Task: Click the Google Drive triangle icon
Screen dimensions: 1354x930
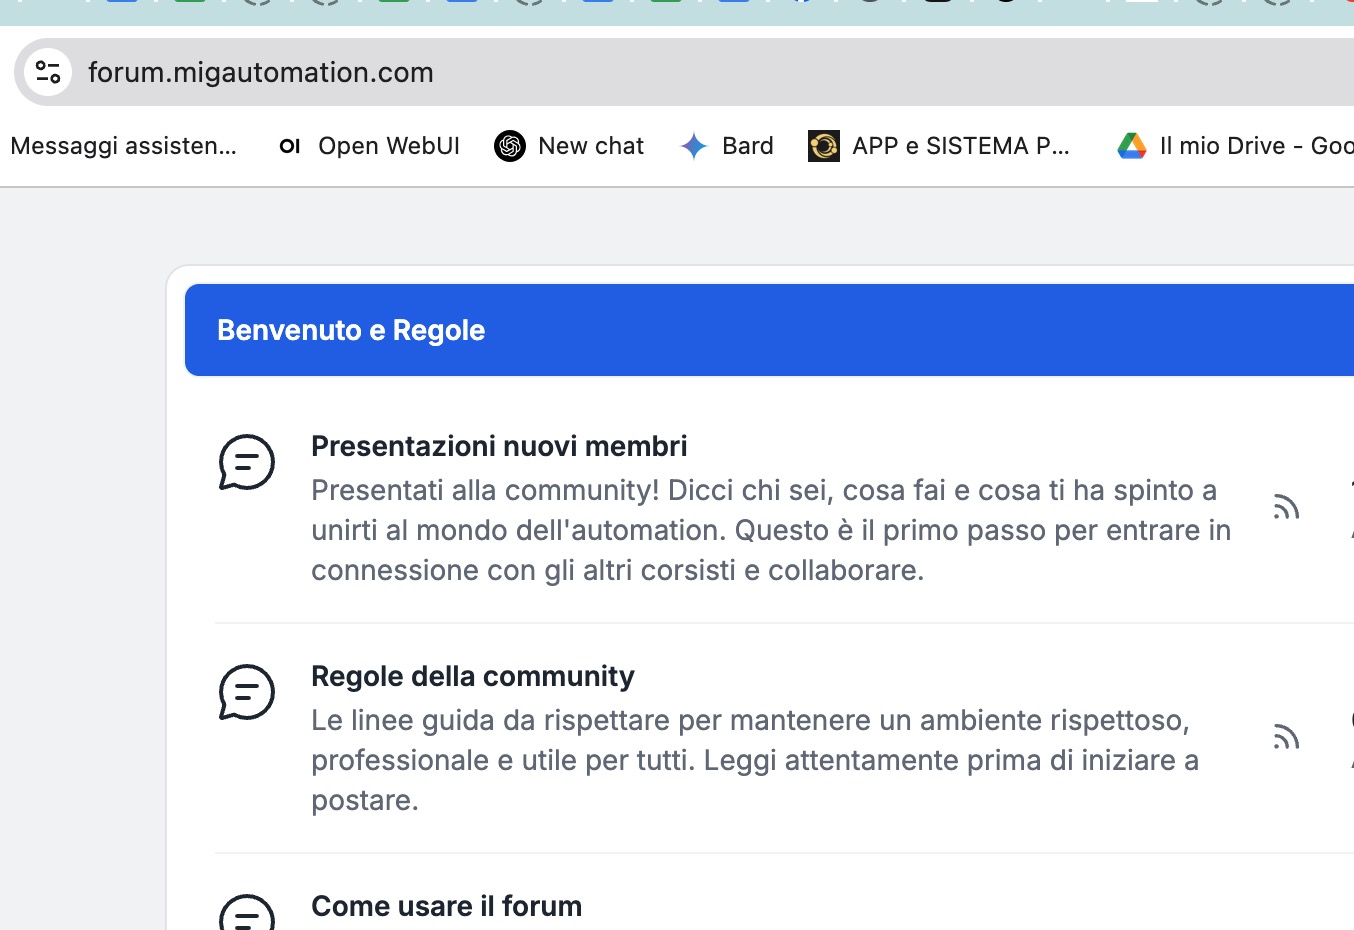Action: (x=1132, y=146)
